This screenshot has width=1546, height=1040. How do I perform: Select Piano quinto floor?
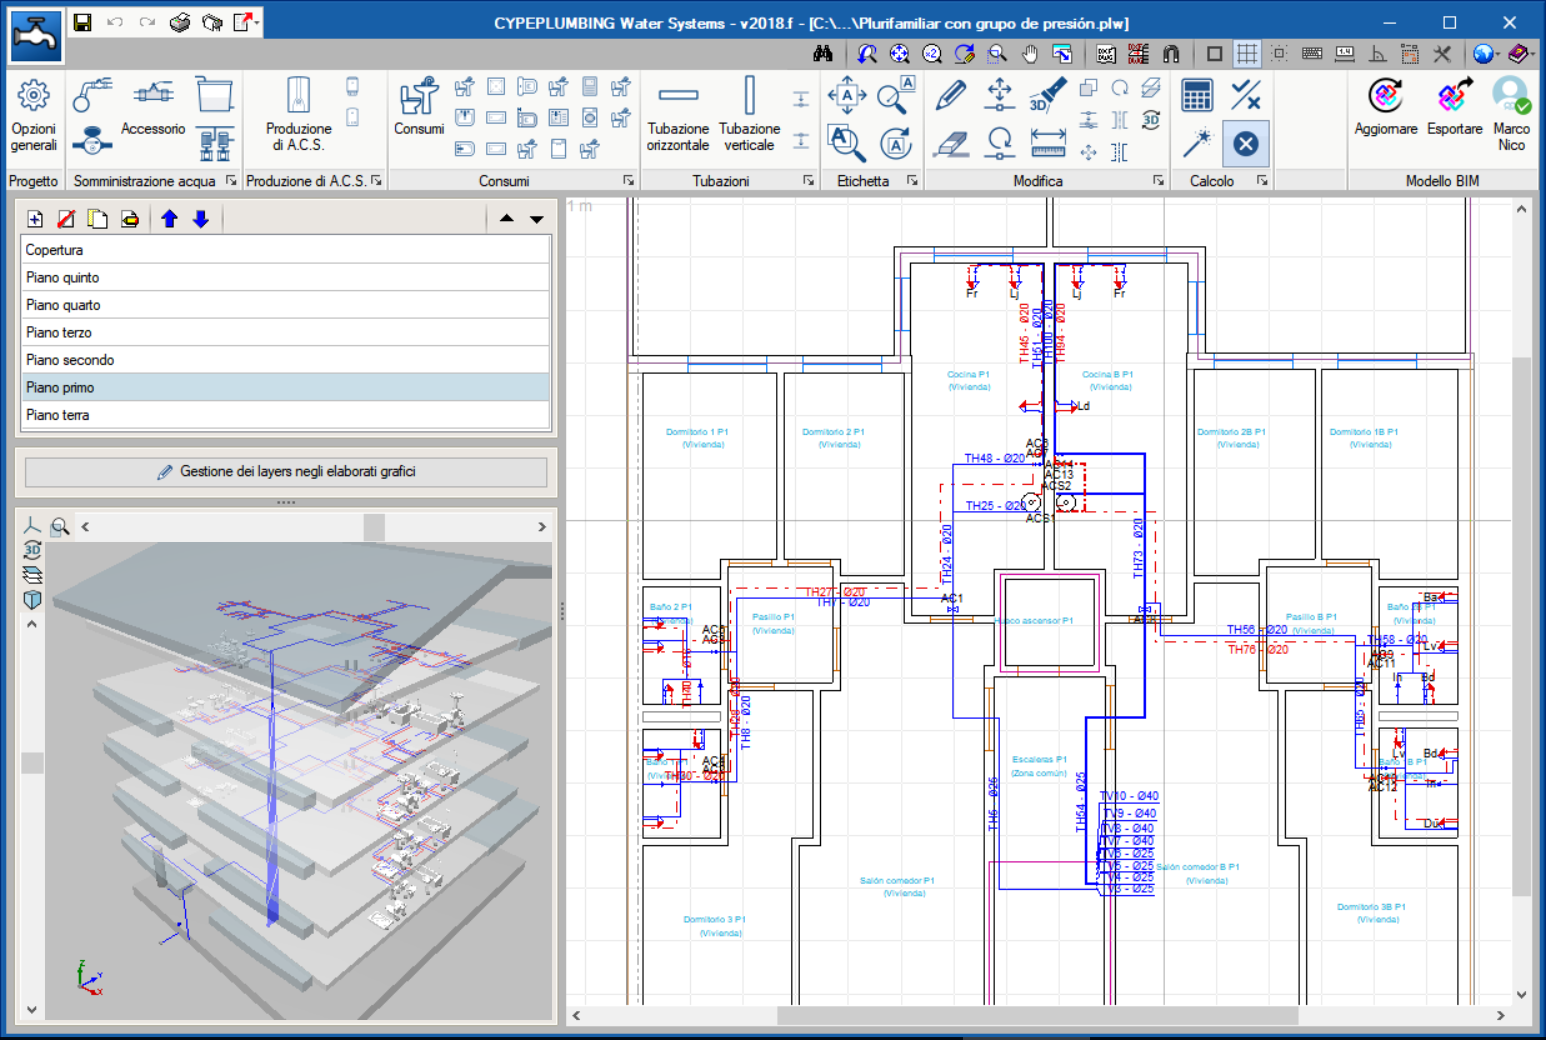286,277
